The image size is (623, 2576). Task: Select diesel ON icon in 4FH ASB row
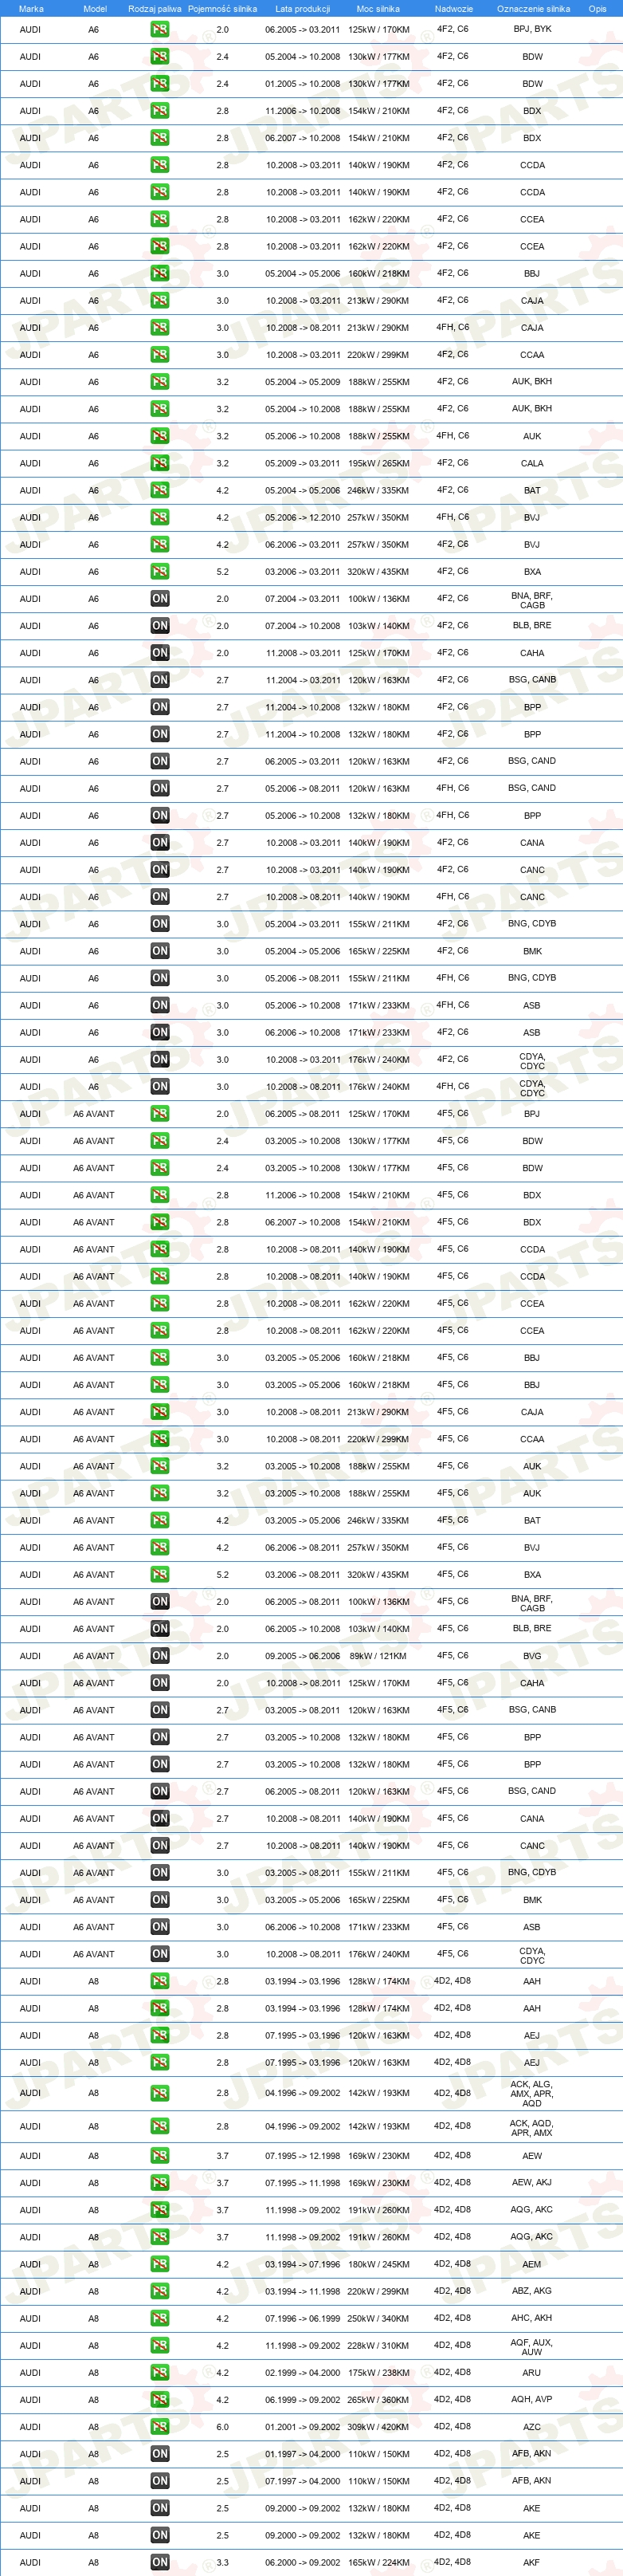[160, 1005]
